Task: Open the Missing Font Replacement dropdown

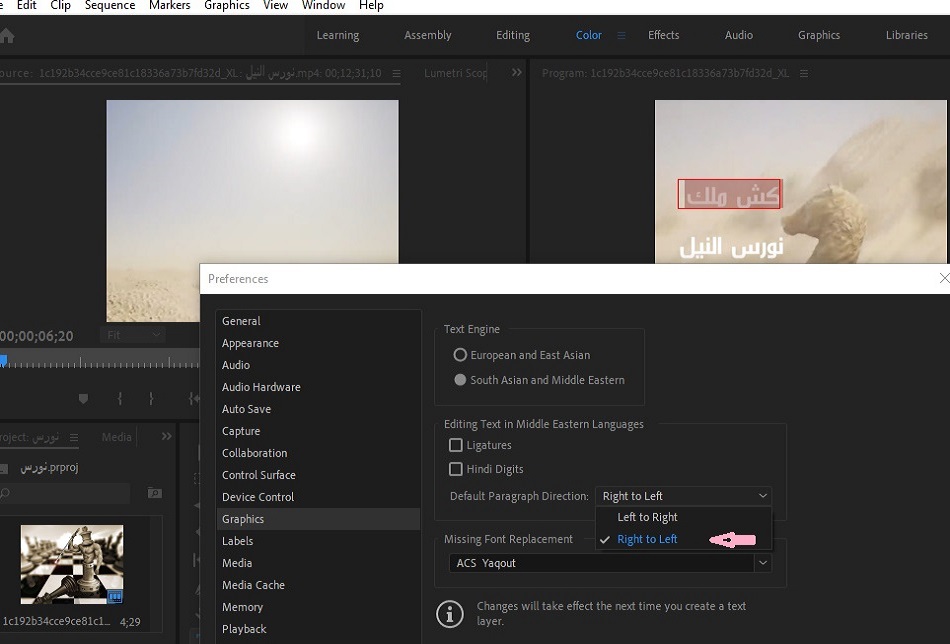Action: pos(763,563)
